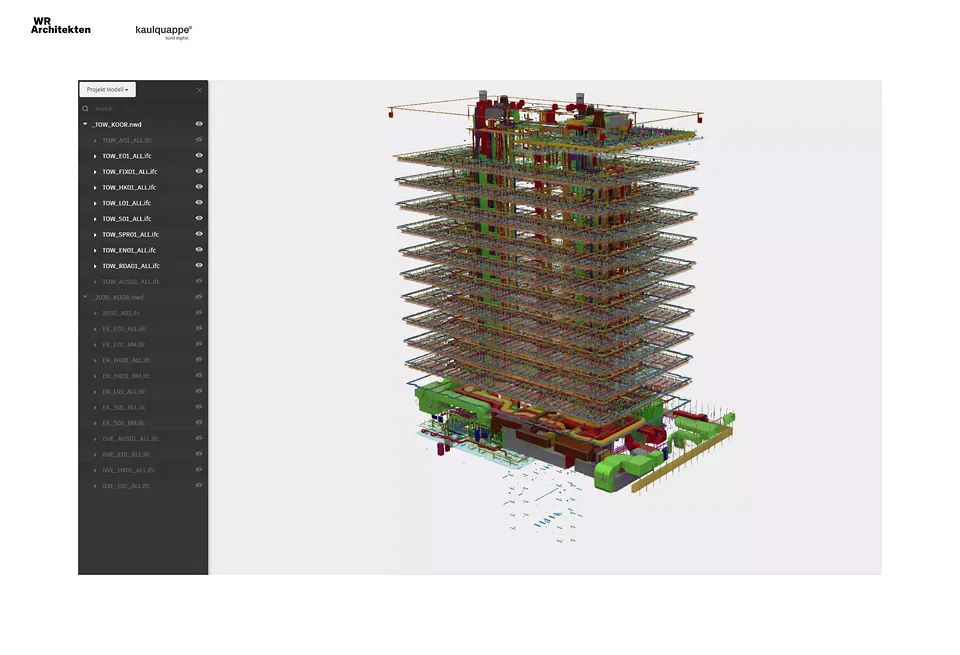The image size is (960, 655).
Task: Show the hidden TOW_A01_ALL.ifc model
Action: click(199, 140)
